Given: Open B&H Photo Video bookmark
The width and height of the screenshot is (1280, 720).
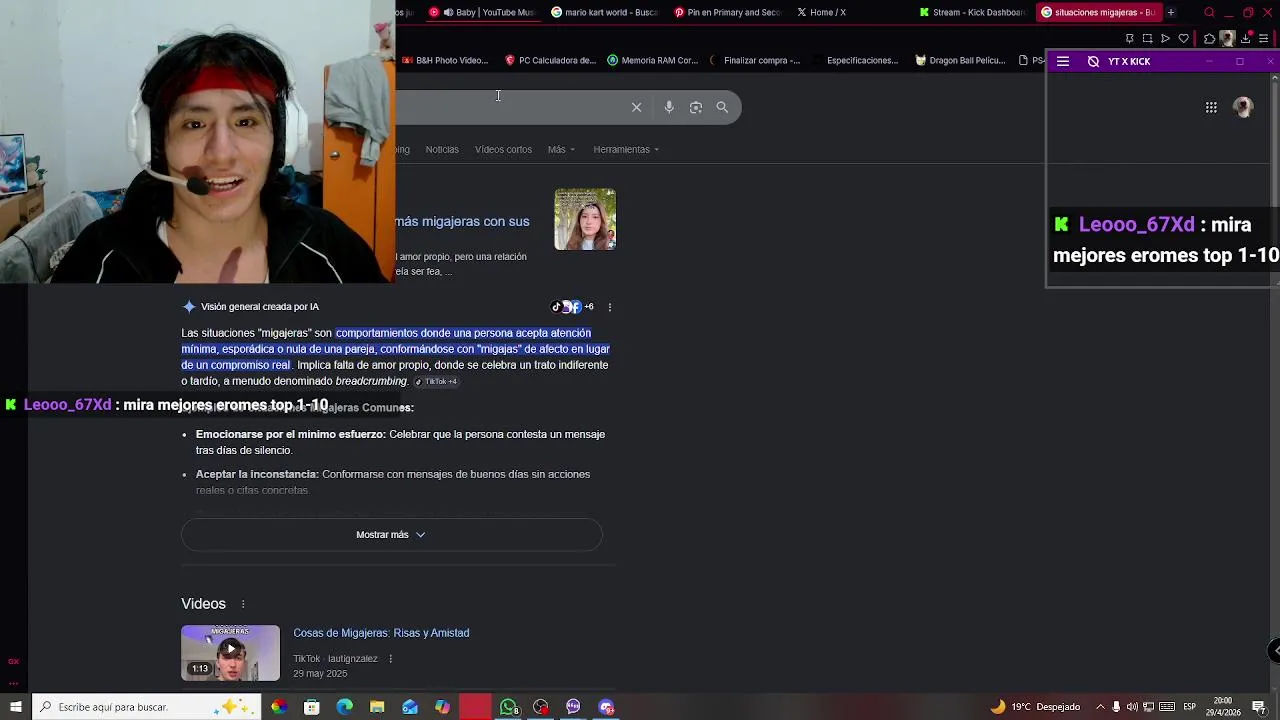Looking at the screenshot, I should click(445, 61).
